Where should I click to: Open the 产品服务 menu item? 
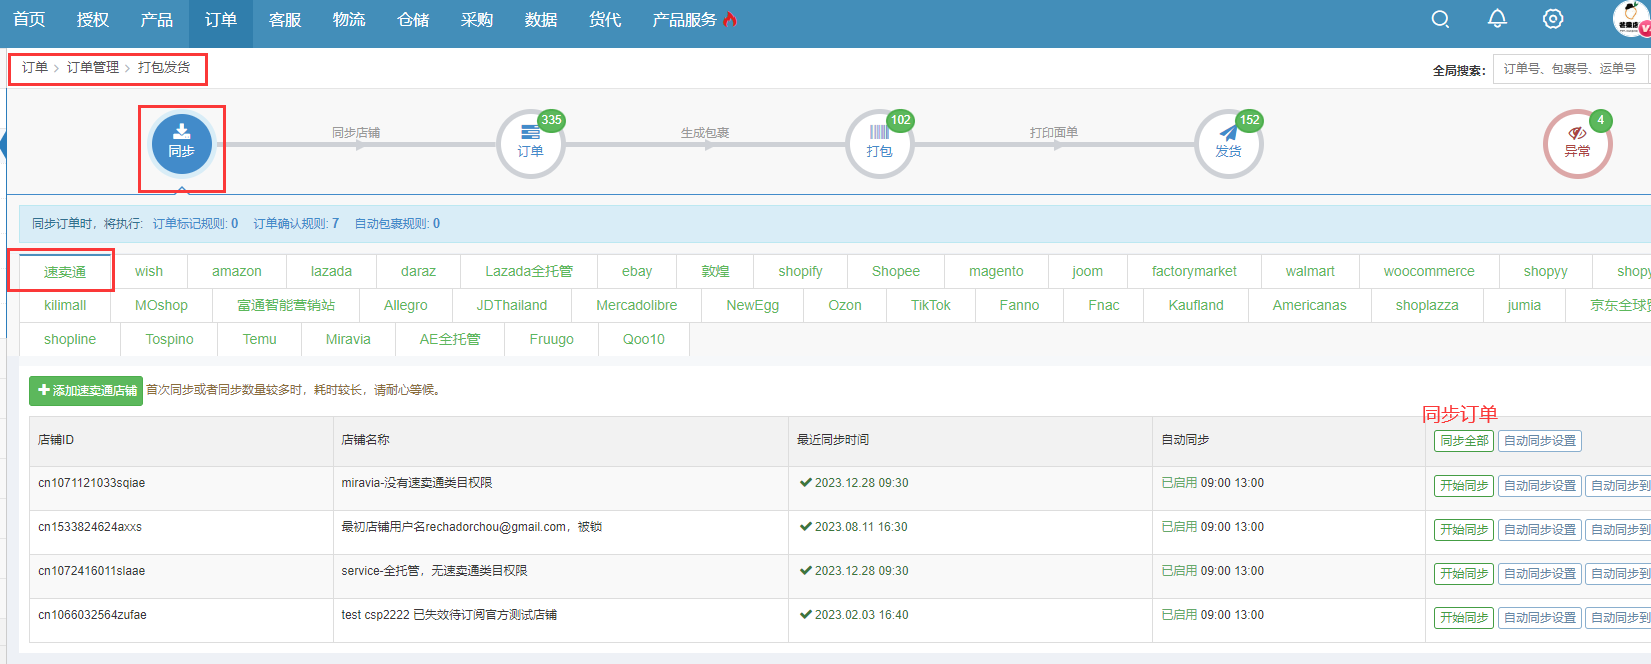(x=685, y=19)
